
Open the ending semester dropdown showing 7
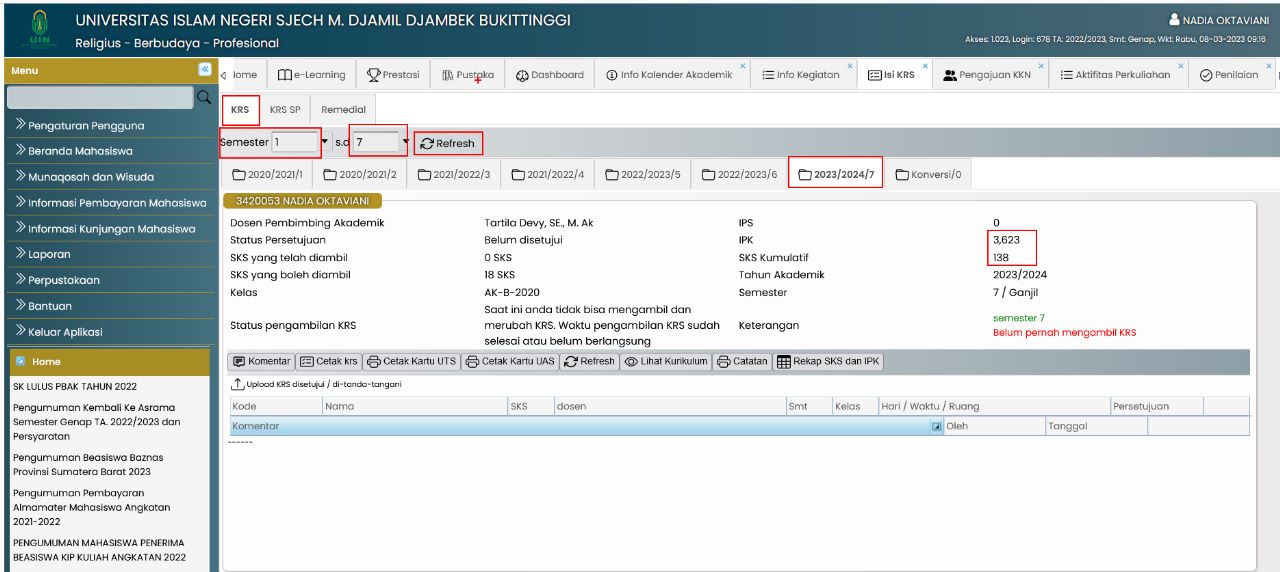pos(405,143)
